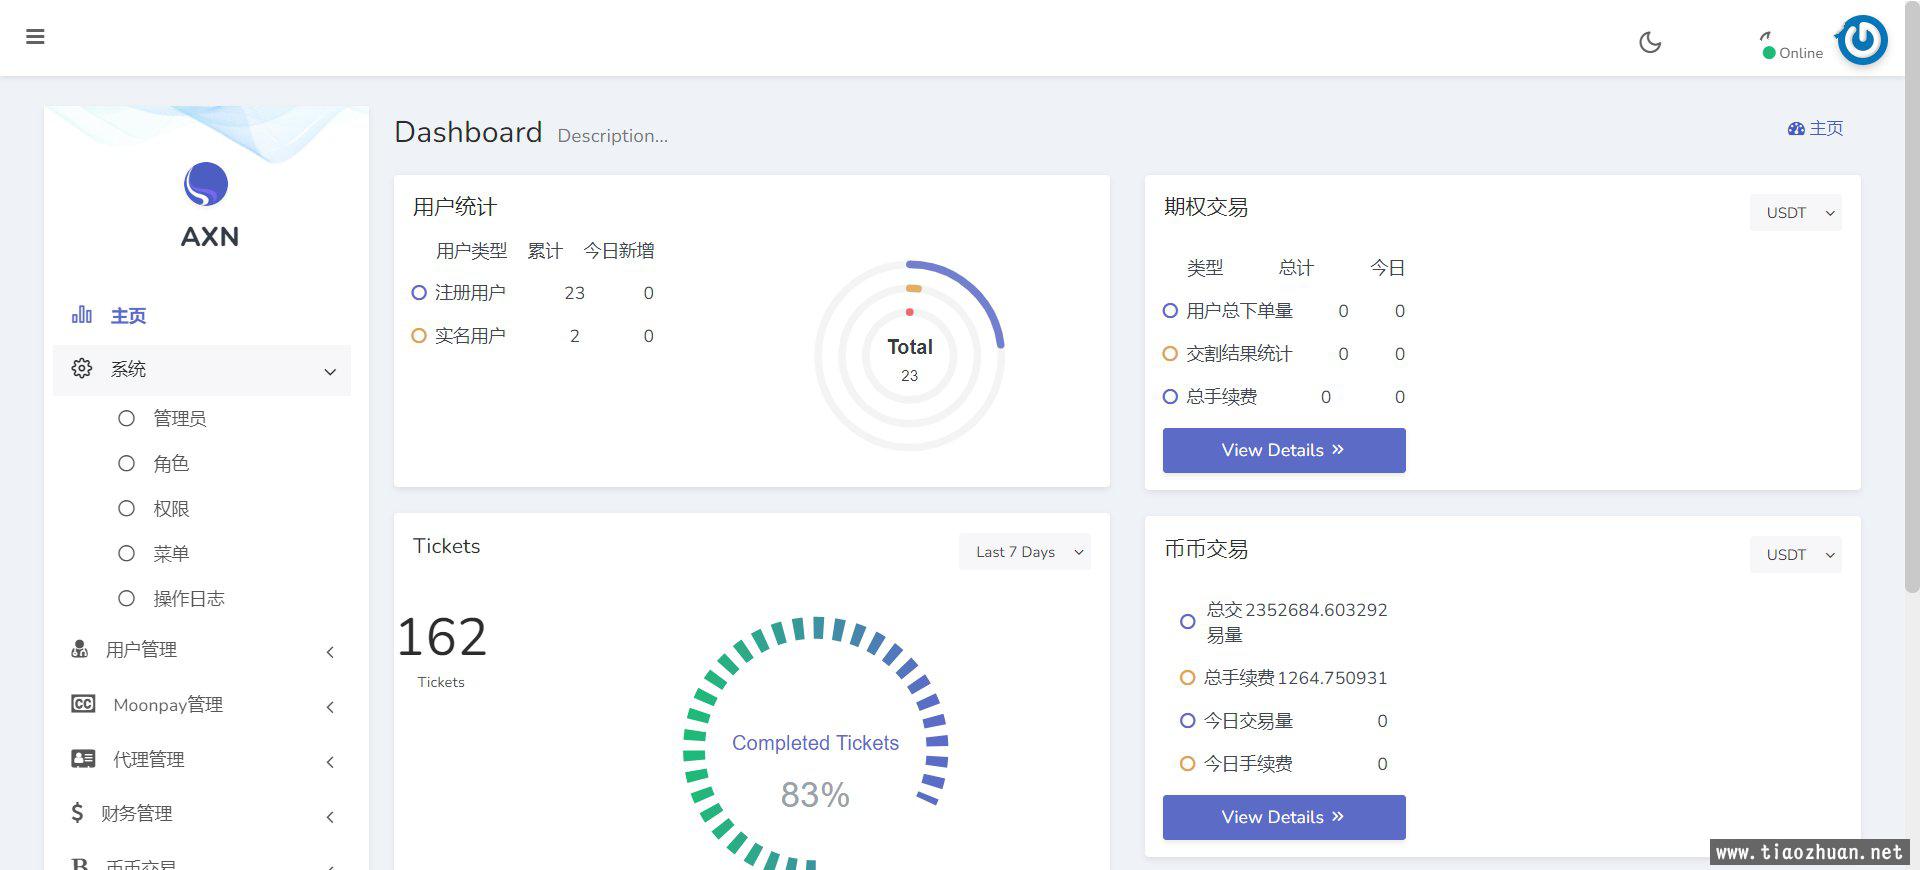Click the Moonpay管理 CC icon
Image resolution: width=1920 pixels, height=870 pixels.
(83, 704)
